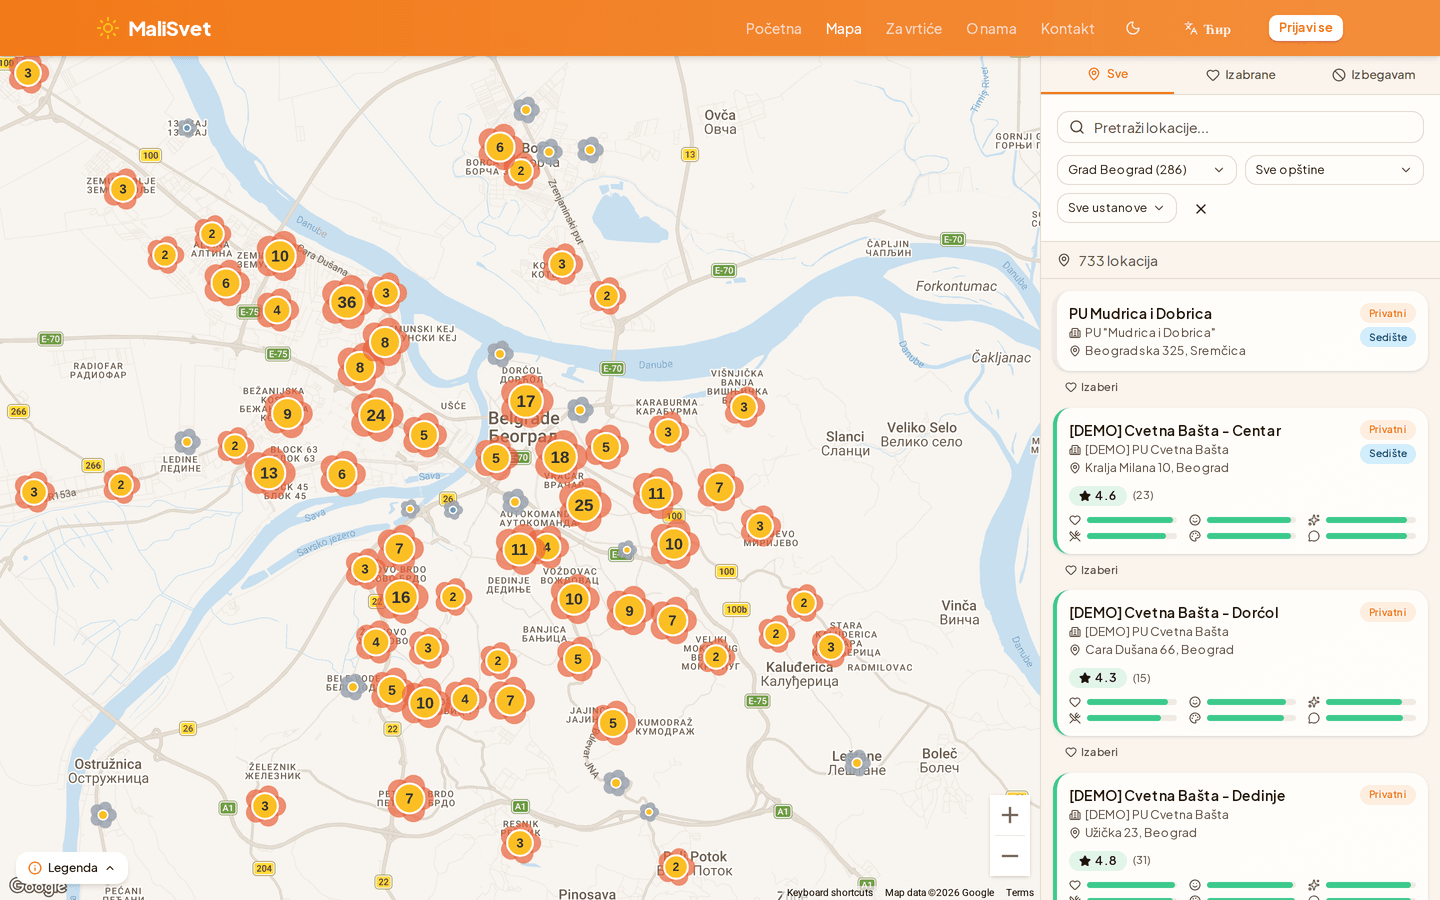Open the Za vrtiće menu item
This screenshot has width=1440, height=900.
[x=913, y=28]
